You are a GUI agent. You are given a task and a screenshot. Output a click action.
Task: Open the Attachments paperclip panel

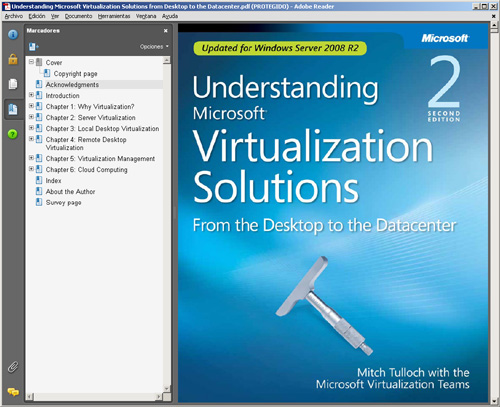click(13, 367)
